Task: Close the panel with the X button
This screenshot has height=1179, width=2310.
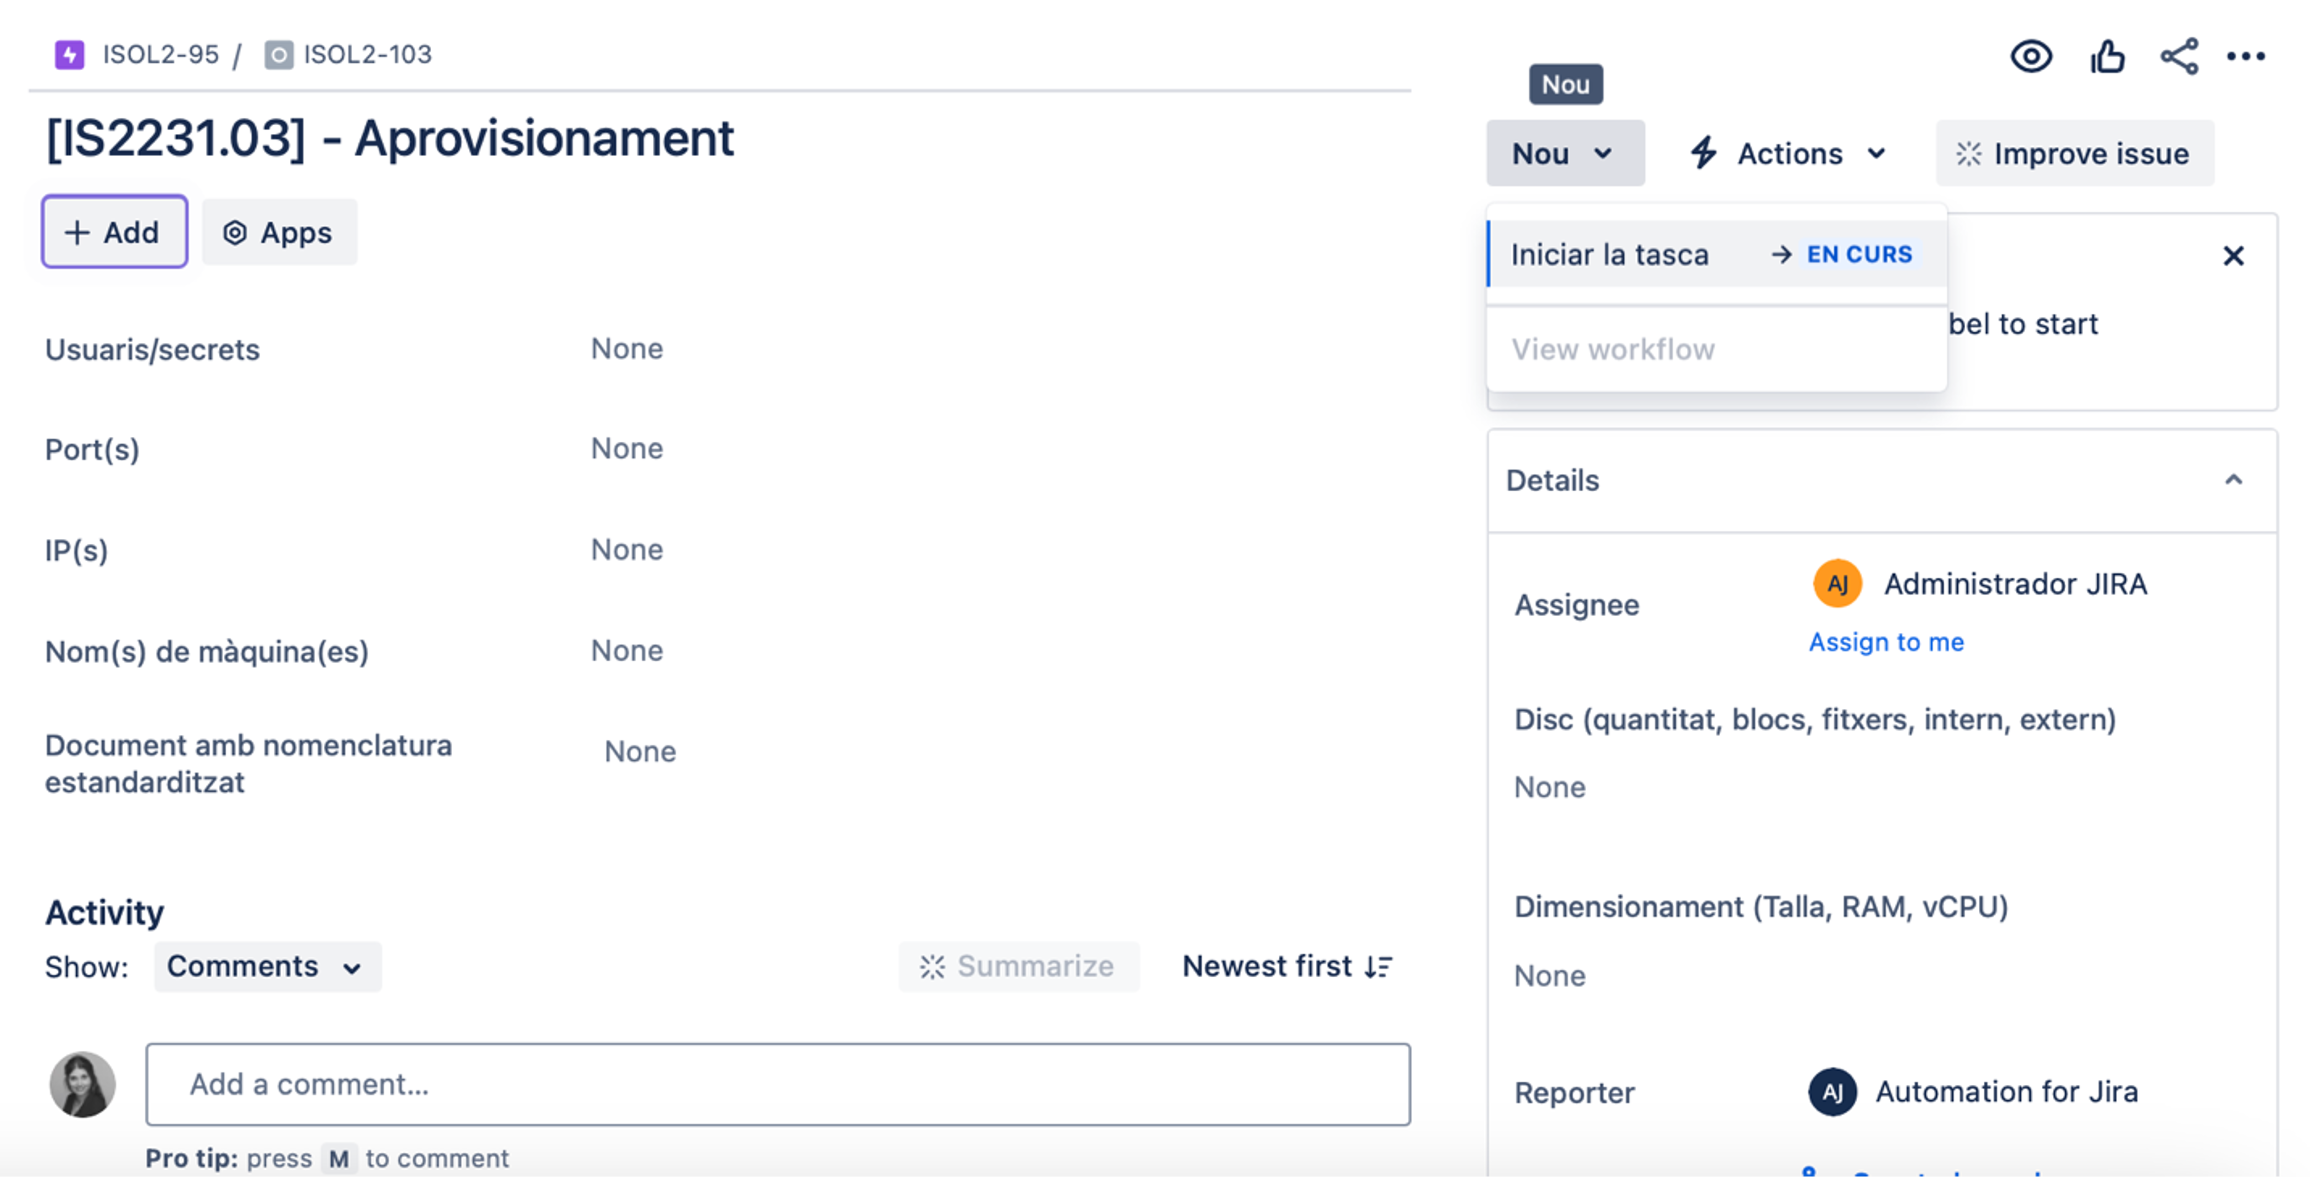Action: (x=2233, y=256)
